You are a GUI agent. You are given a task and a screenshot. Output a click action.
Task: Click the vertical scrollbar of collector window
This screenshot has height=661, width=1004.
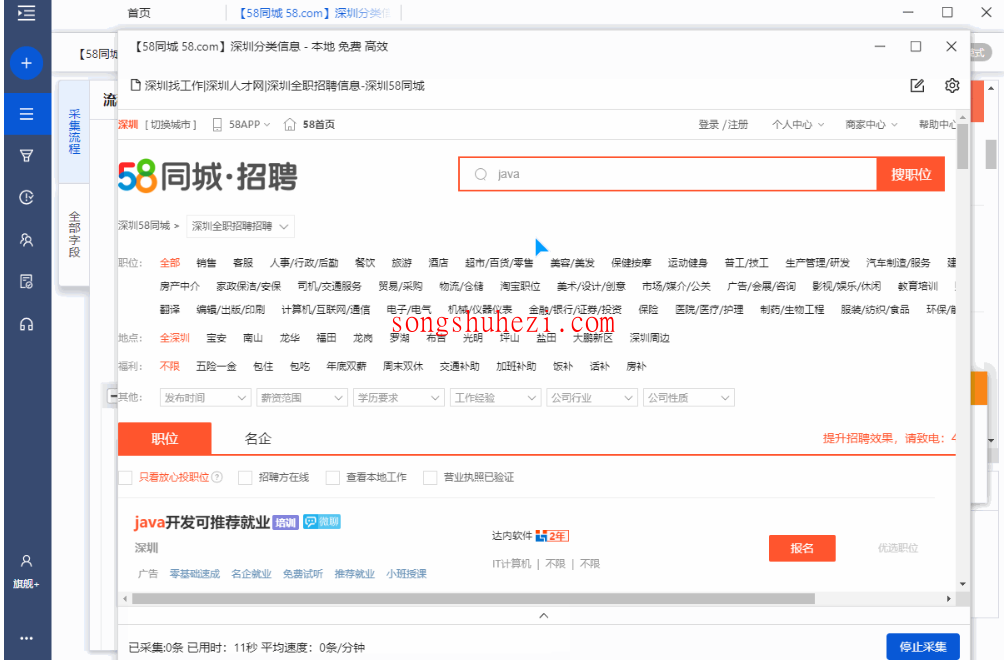[962, 147]
